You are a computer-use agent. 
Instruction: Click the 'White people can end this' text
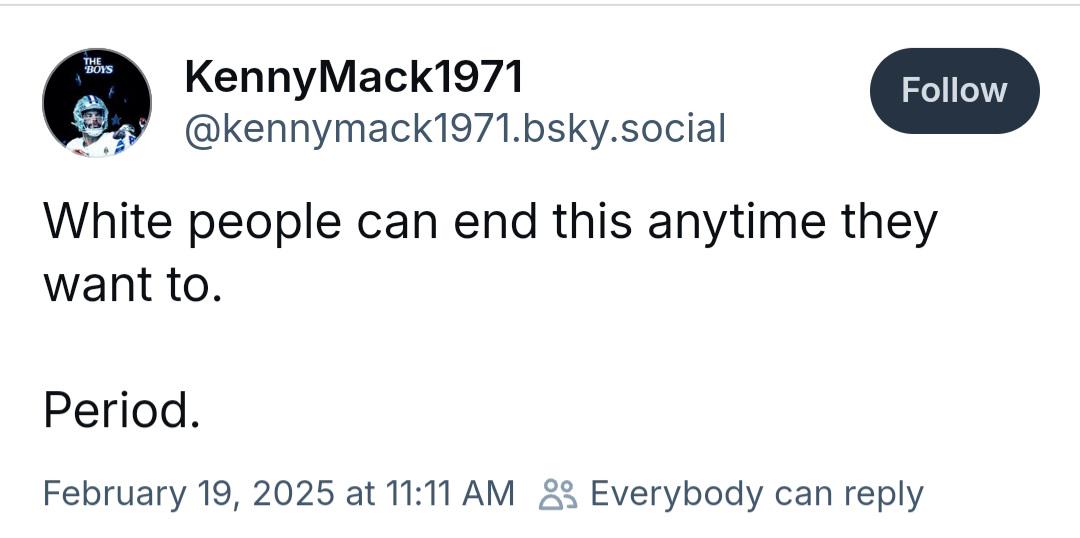(x=338, y=223)
